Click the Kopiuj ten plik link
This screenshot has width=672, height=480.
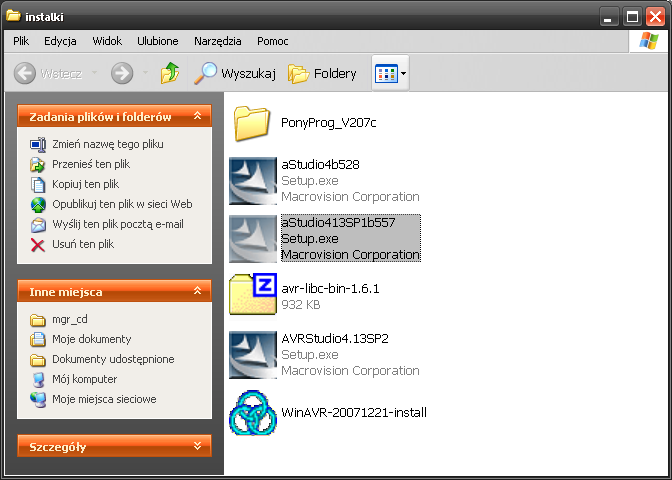click(x=85, y=184)
